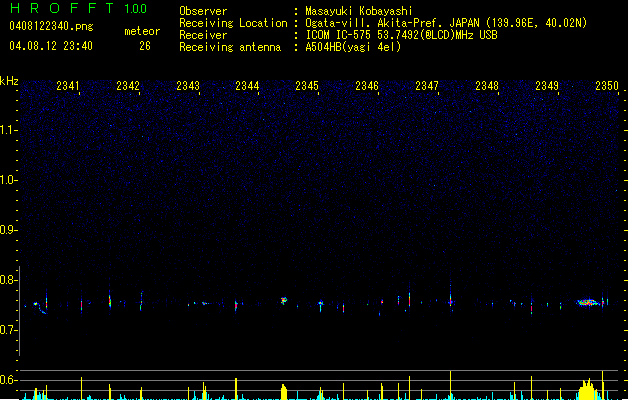Click the HROFFT 1.0.0 title text
Image resolution: width=629 pixels, height=400 pixels.
(79, 8)
